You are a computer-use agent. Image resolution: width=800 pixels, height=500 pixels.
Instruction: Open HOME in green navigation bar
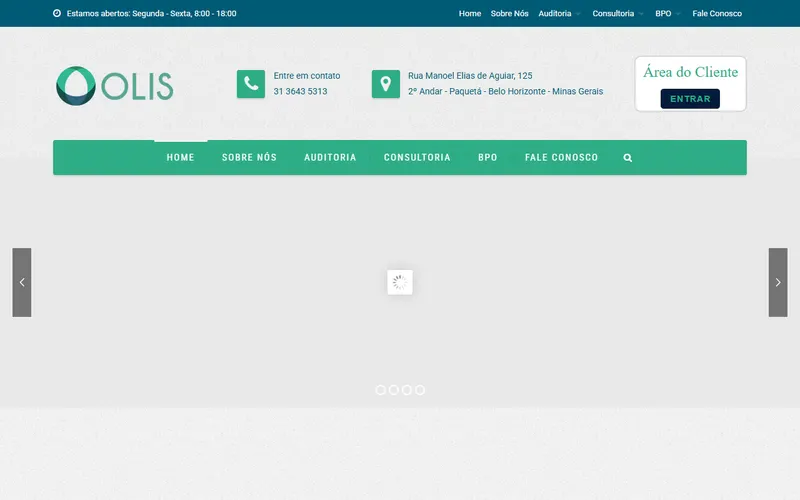(x=181, y=158)
